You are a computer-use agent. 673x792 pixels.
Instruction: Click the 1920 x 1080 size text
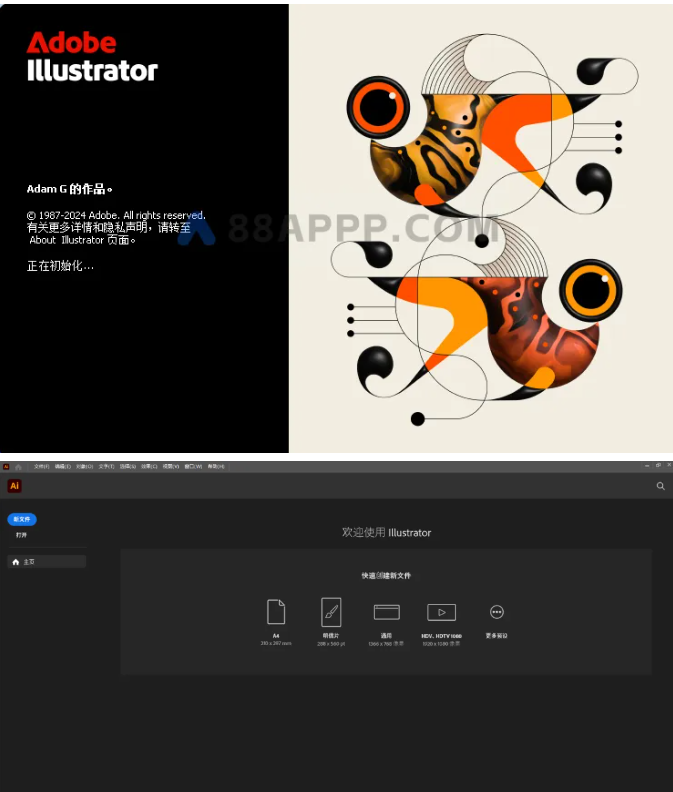tap(441, 644)
